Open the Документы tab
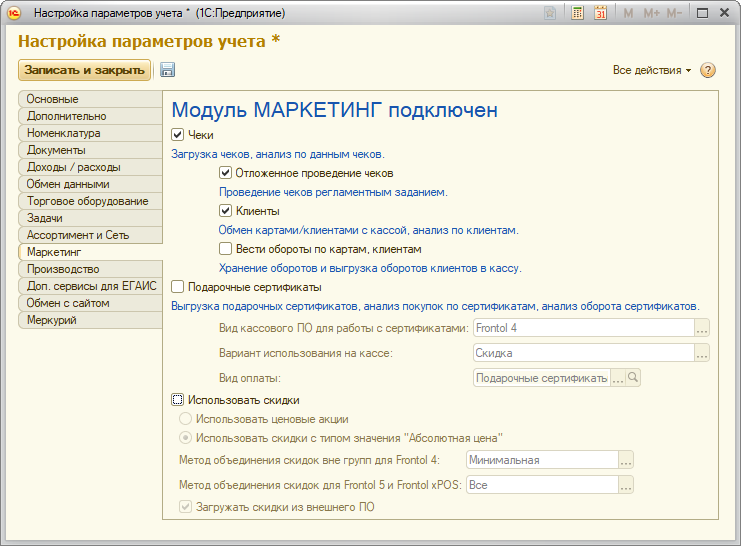Image resolution: width=741 pixels, height=546 pixels. pos(90,150)
